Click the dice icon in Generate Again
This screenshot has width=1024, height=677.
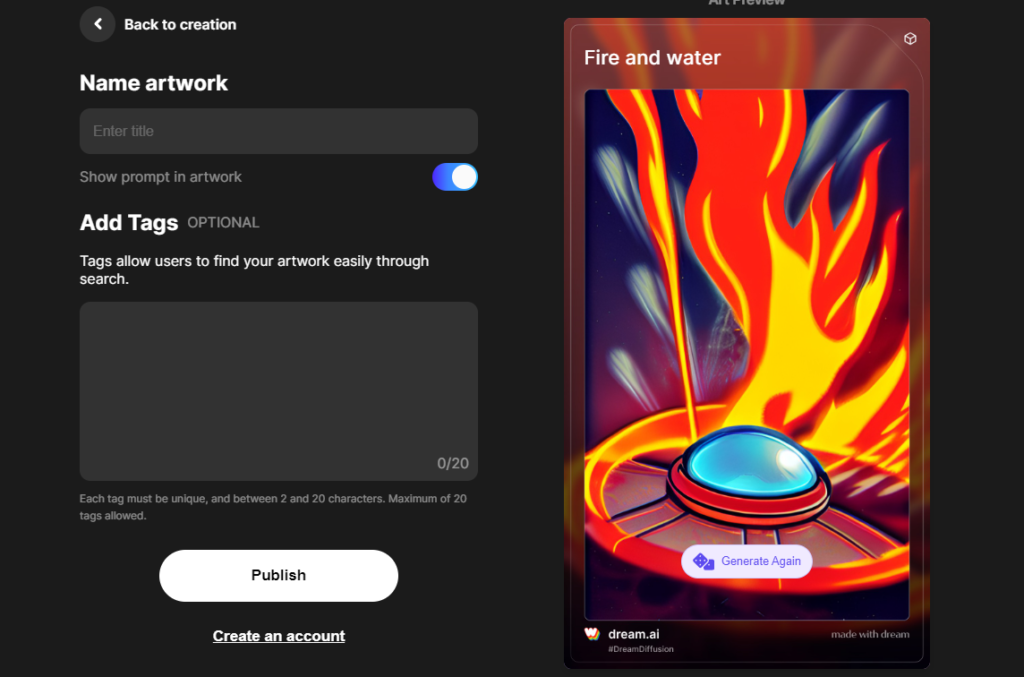pos(703,561)
